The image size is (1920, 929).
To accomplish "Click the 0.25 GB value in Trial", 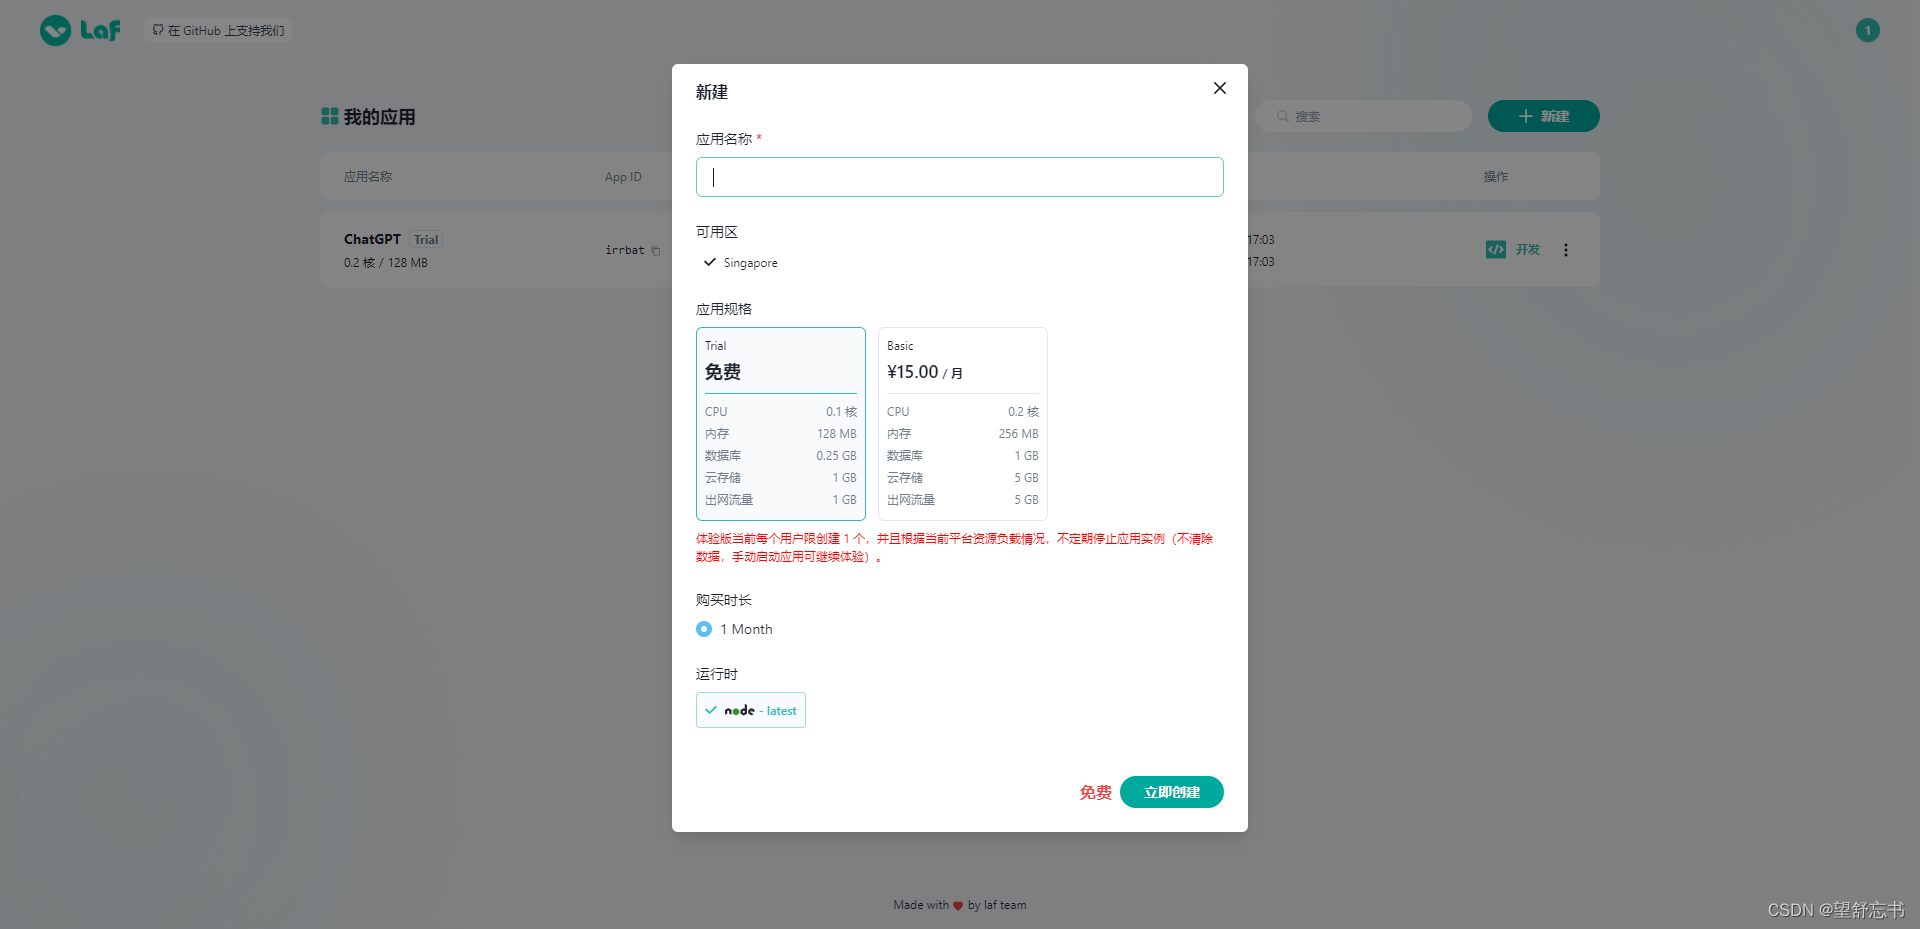I will (836, 456).
